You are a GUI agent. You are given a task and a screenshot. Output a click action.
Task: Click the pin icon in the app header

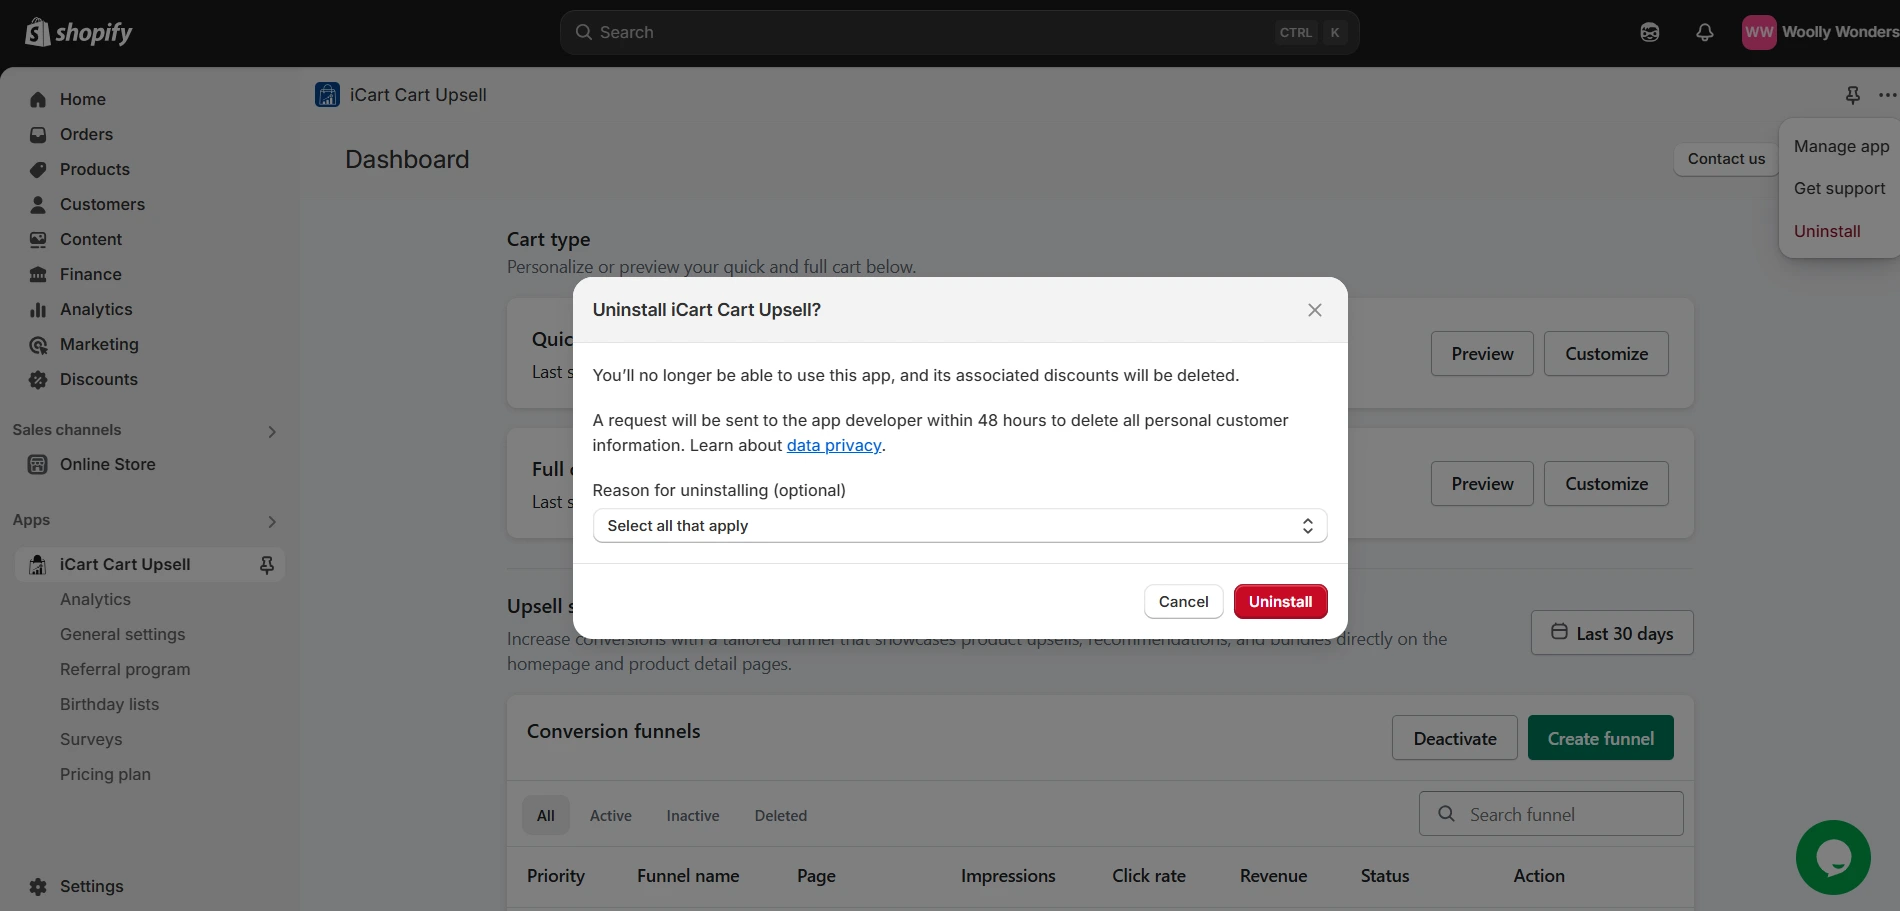point(1853,95)
